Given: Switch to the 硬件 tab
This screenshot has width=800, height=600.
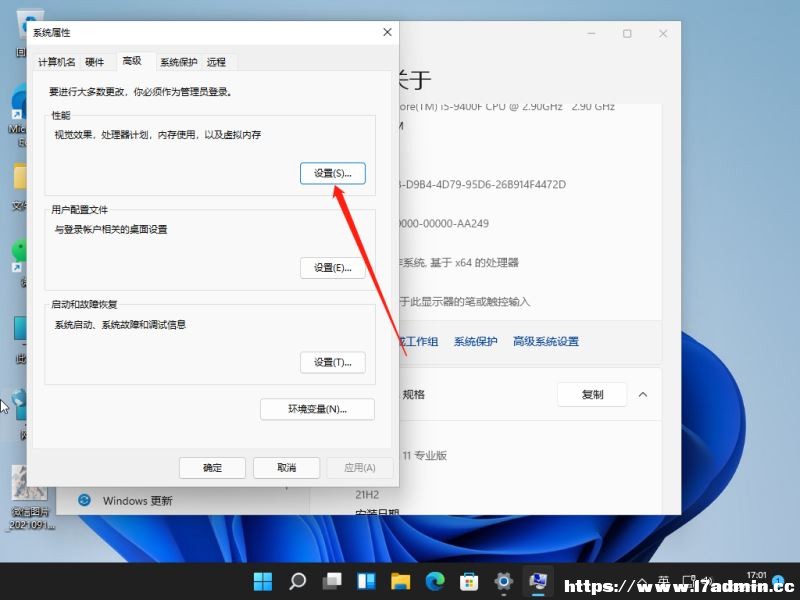Looking at the screenshot, I should [94, 62].
